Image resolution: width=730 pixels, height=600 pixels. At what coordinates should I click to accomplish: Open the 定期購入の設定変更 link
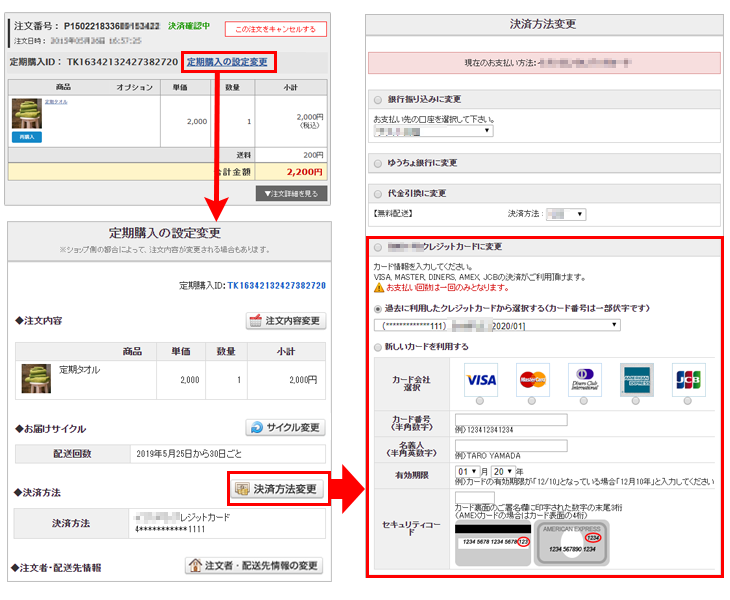coord(227,62)
